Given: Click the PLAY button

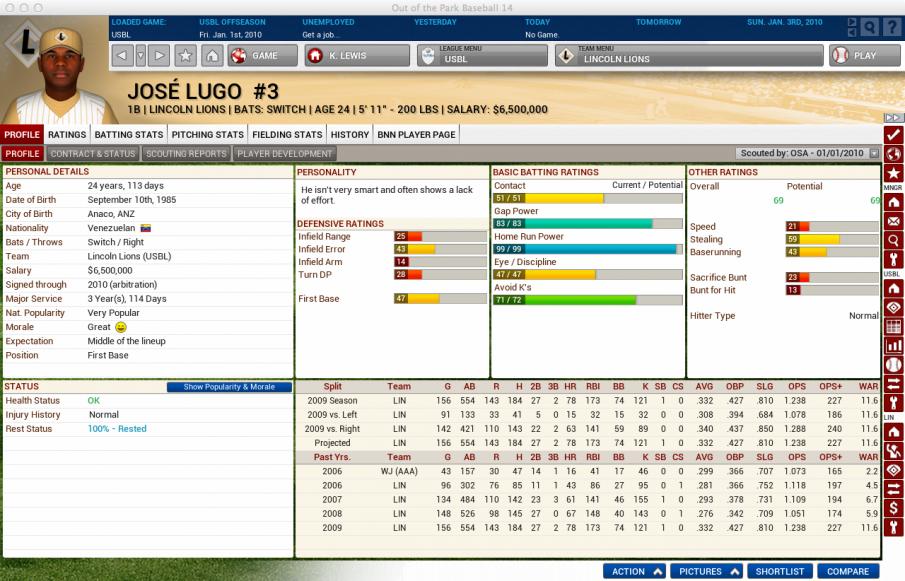Looking at the screenshot, I should point(865,55).
